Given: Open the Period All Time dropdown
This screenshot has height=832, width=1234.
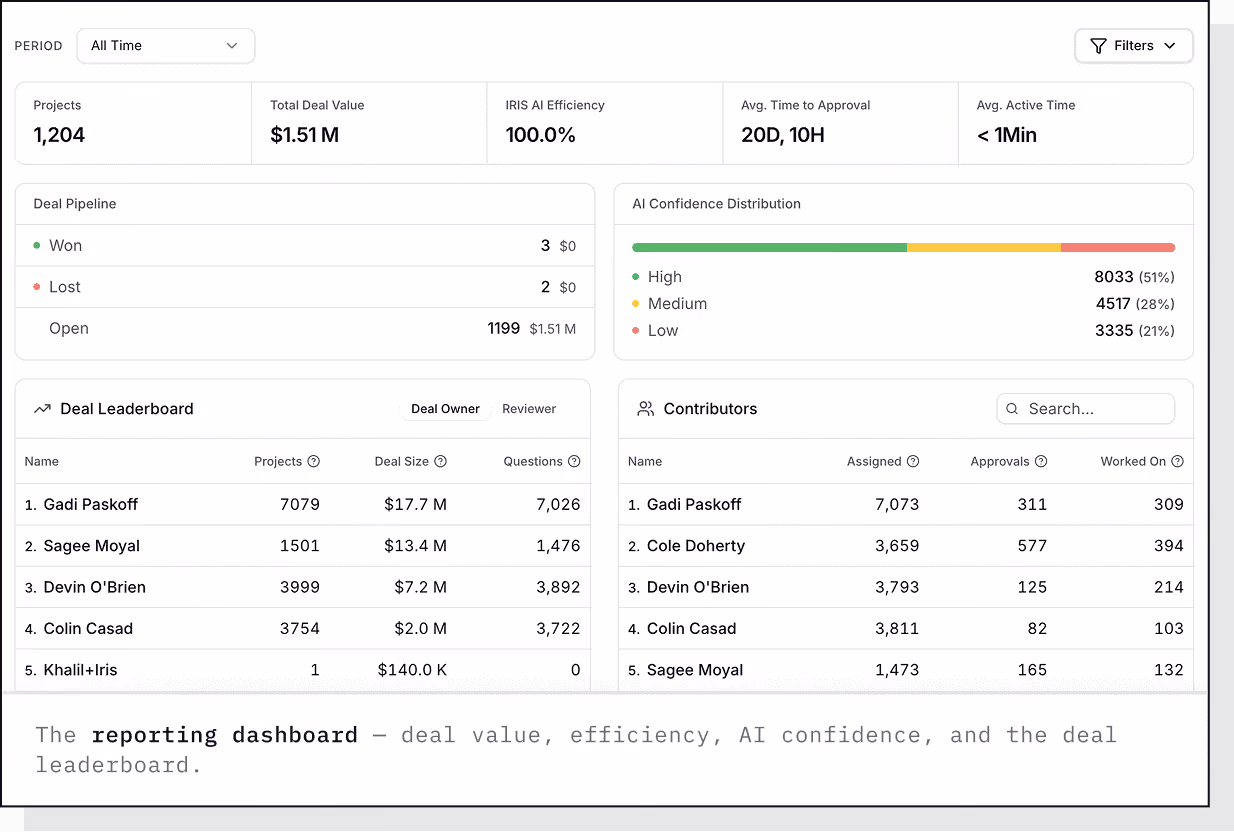Looking at the screenshot, I should coord(166,46).
